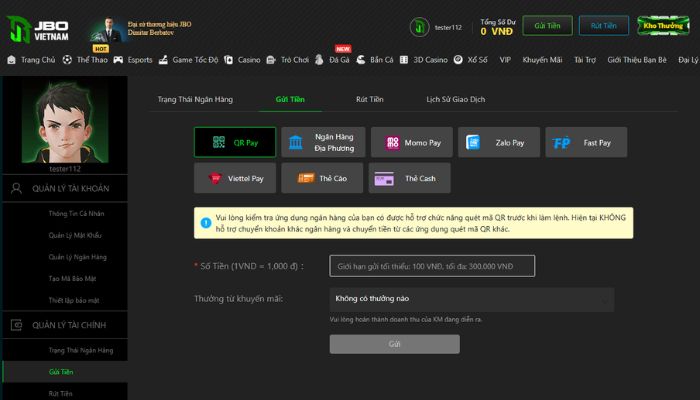
Task: Click the Viettel Pay logo icon
Action: pyautogui.click(x=215, y=178)
